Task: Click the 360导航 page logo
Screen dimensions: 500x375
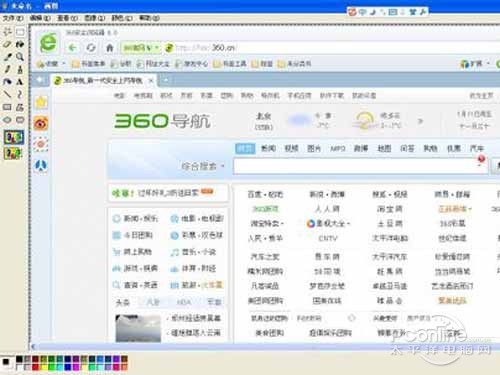Action: click(x=162, y=121)
